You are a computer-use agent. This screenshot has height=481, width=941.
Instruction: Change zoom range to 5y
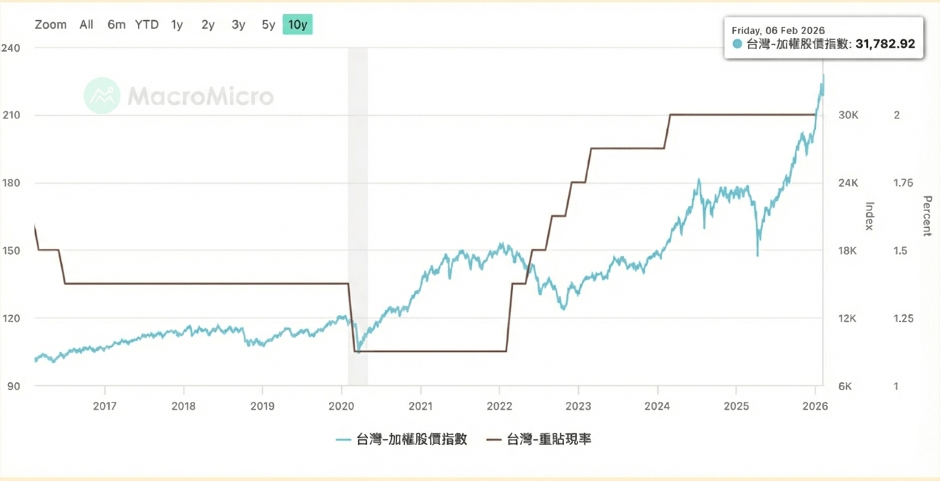pyautogui.click(x=268, y=24)
